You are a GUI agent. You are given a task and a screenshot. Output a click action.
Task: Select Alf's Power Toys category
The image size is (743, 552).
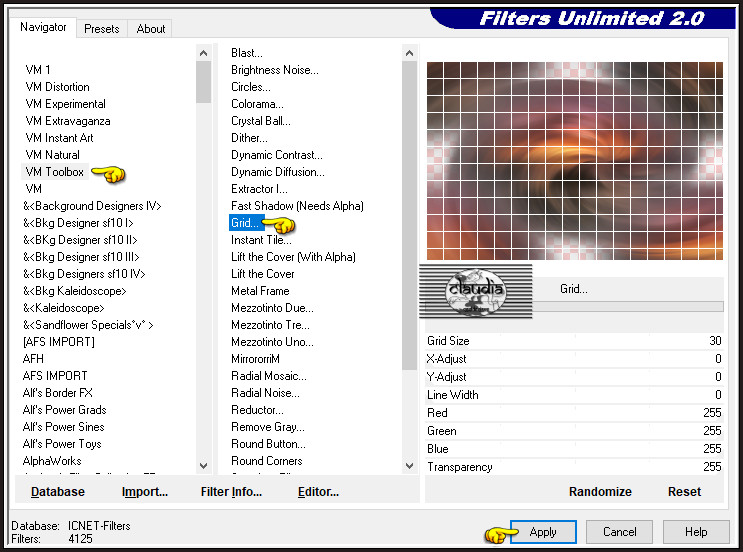(62, 444)
